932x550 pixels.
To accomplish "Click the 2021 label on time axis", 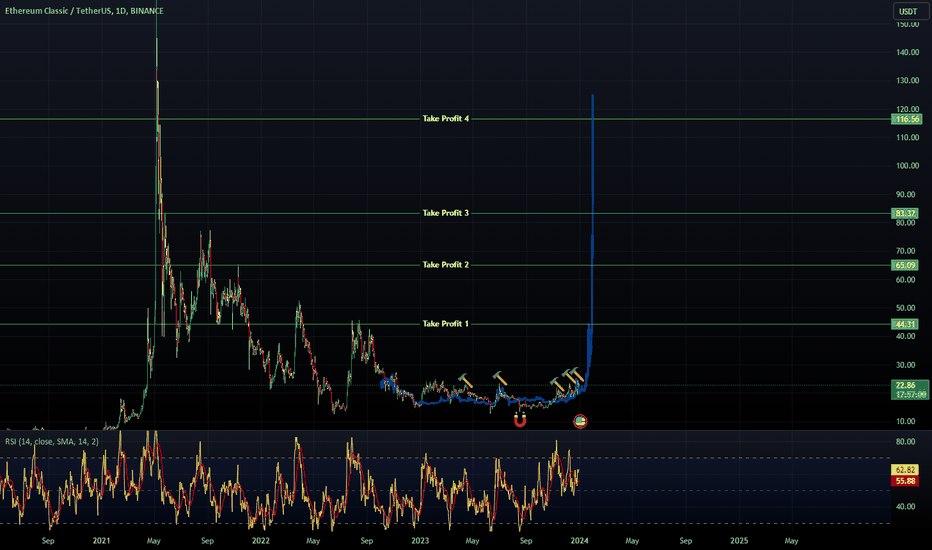I will click(x=102, y=540).
